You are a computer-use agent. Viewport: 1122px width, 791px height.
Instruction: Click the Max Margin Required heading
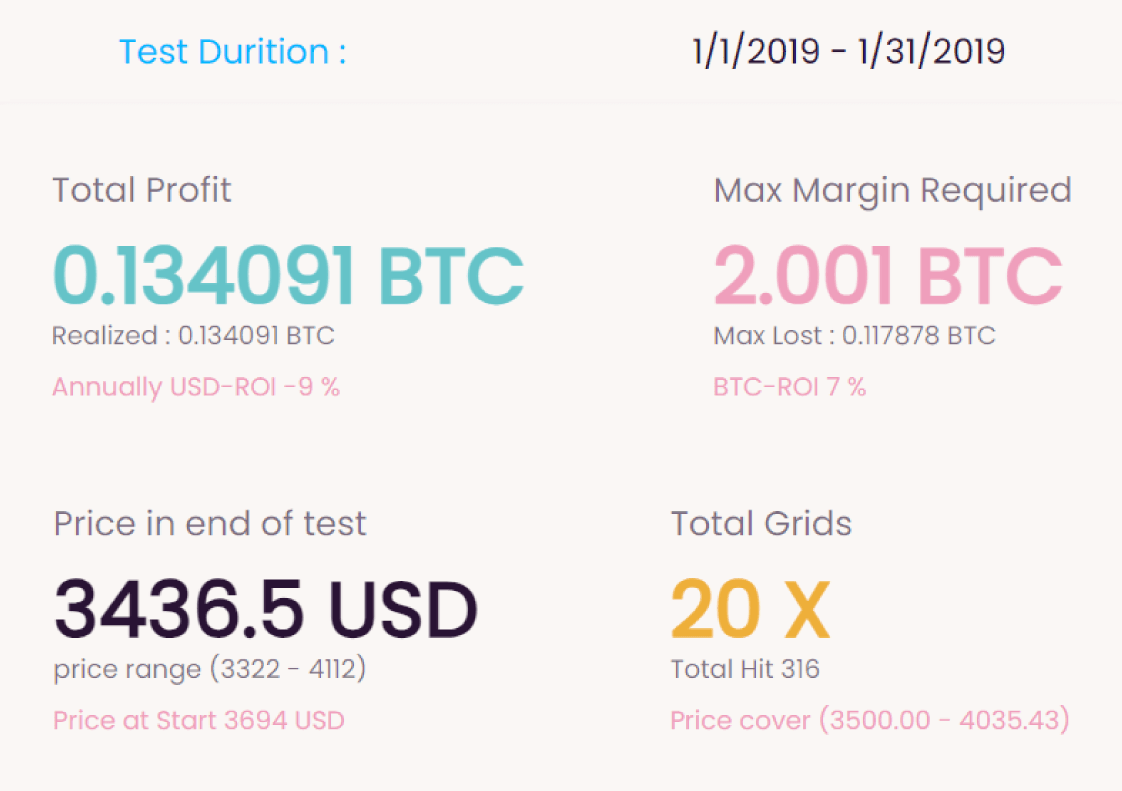tap(892, 191)
